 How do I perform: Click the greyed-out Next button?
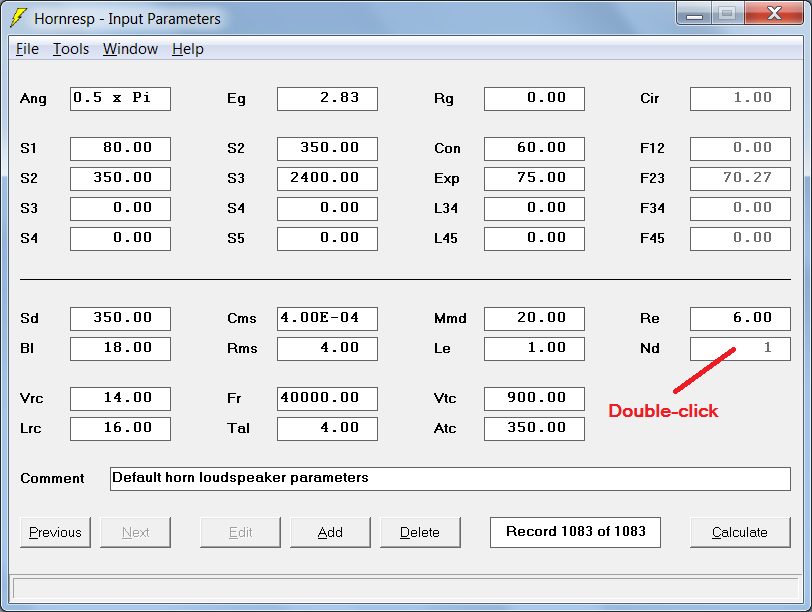point(135,532)
